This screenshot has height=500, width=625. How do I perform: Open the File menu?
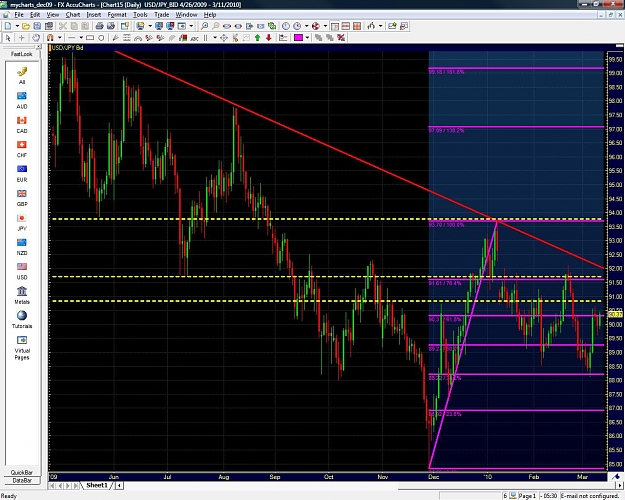pyautogui.click(x=19, y=15)
